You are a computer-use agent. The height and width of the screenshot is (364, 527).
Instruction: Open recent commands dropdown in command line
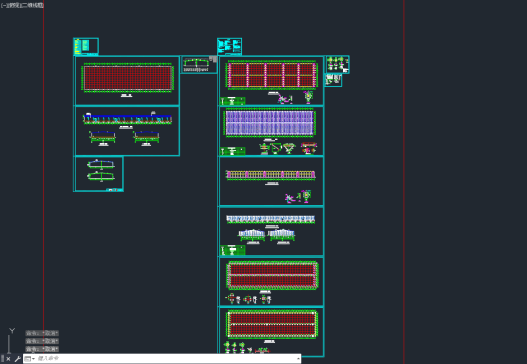pos(30,359)
